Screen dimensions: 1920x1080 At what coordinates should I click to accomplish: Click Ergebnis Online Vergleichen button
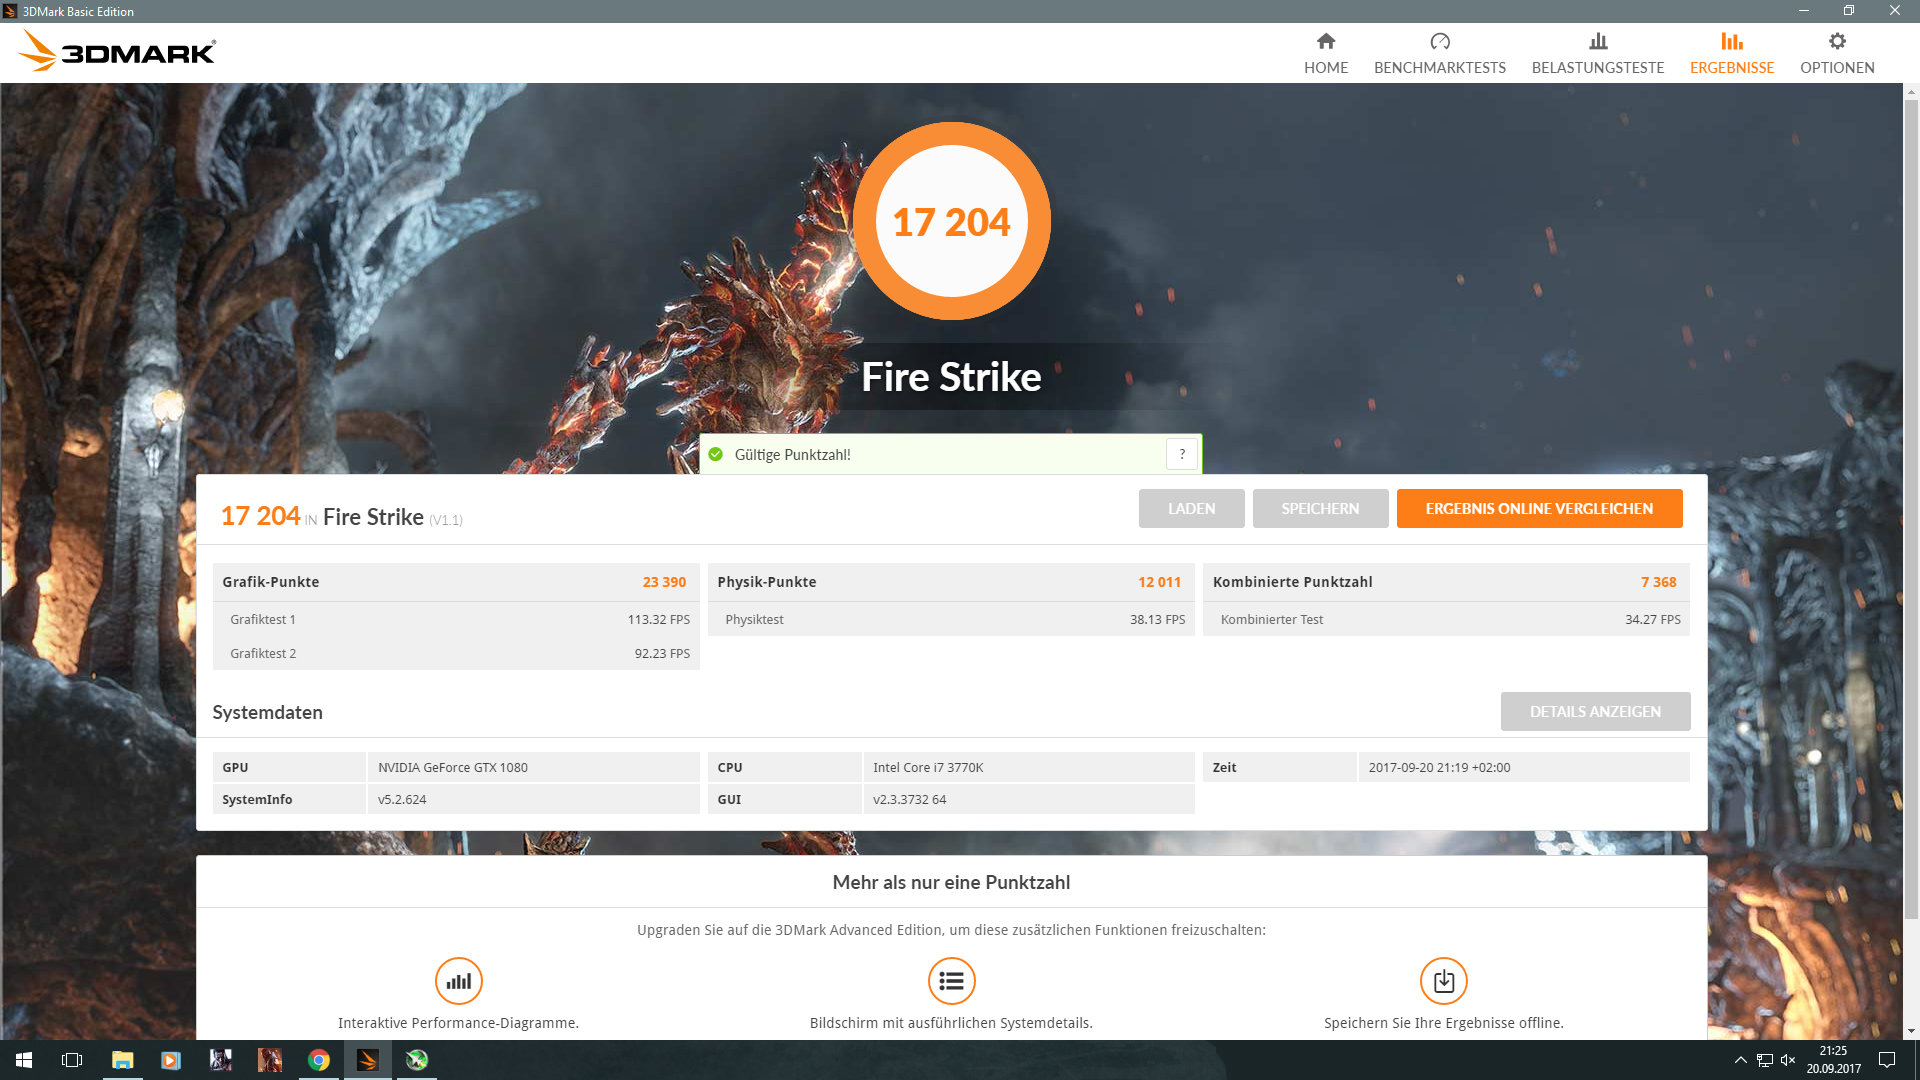[1538, 509]
